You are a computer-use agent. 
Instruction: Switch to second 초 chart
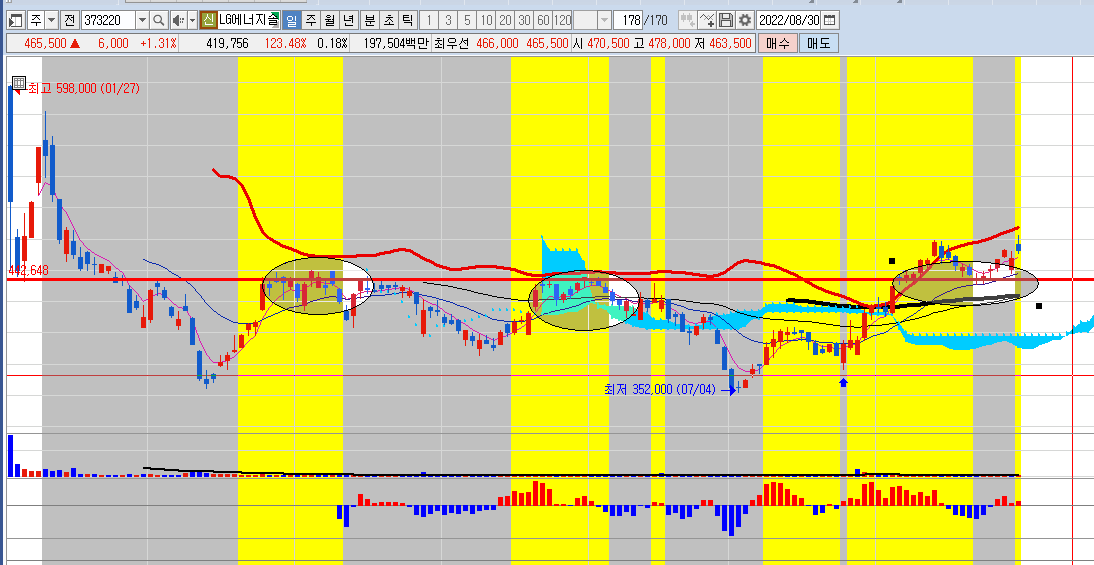pos(389,20)
